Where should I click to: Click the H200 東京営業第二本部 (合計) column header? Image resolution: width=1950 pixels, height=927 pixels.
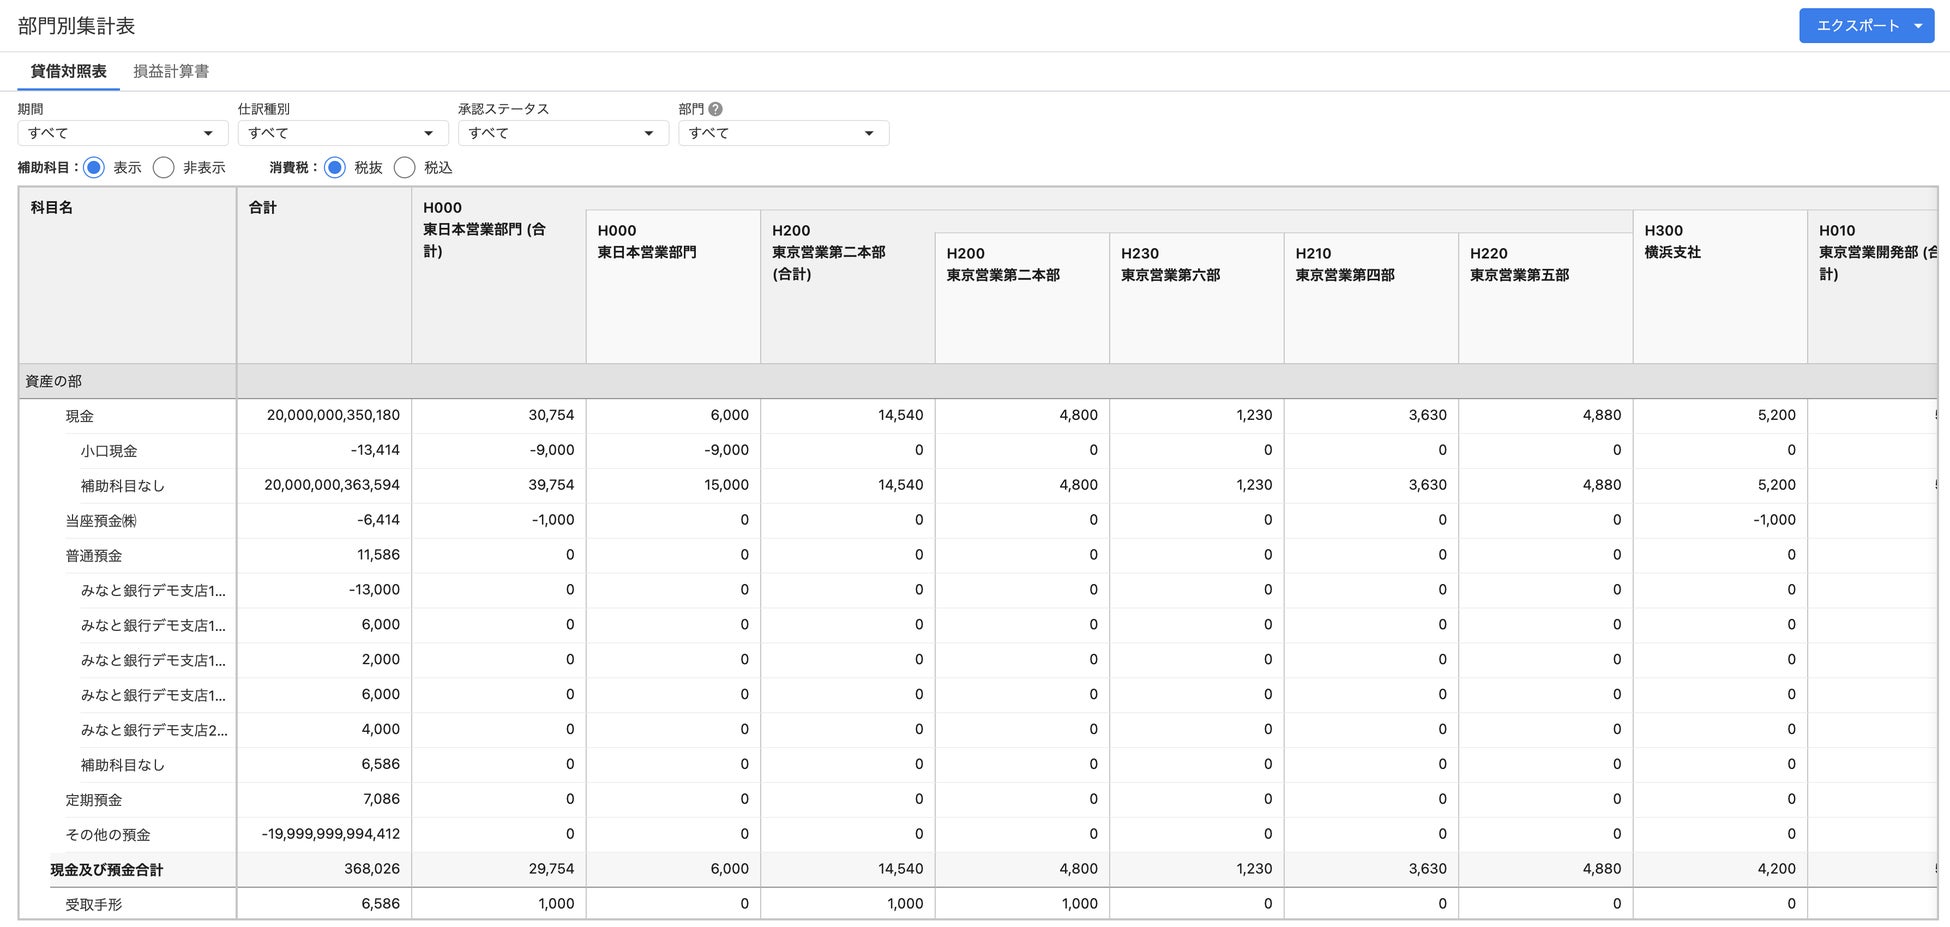[847, 287]
